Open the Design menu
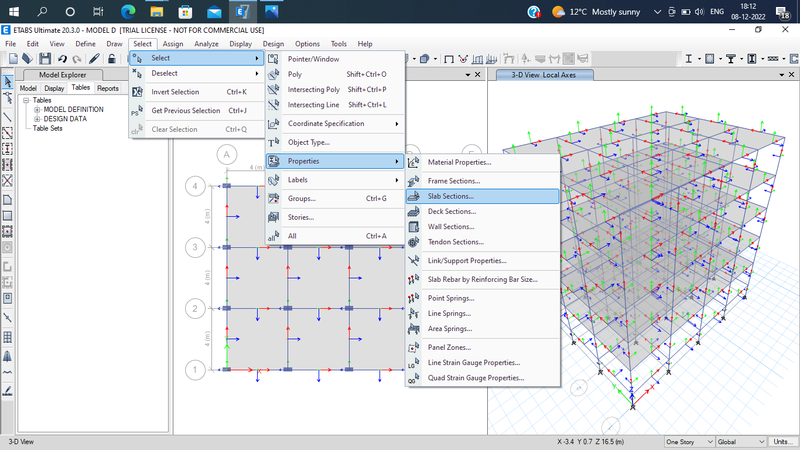The width and height of the screenshot is (800, 450). [273, 44]
